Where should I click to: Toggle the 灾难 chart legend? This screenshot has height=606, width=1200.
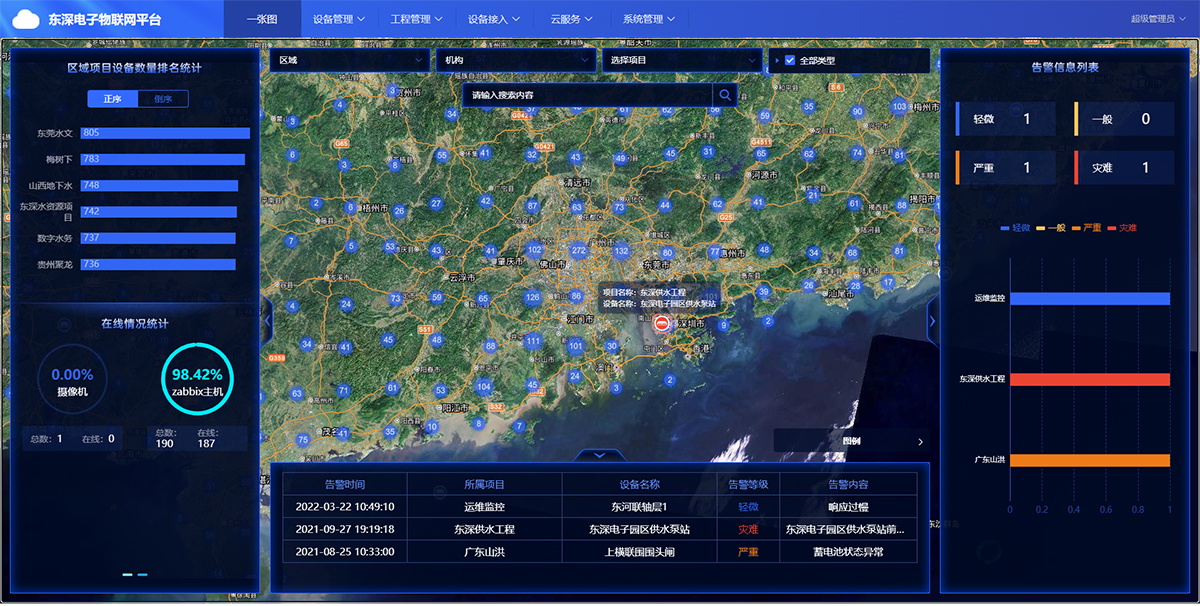pos(1123,228)
